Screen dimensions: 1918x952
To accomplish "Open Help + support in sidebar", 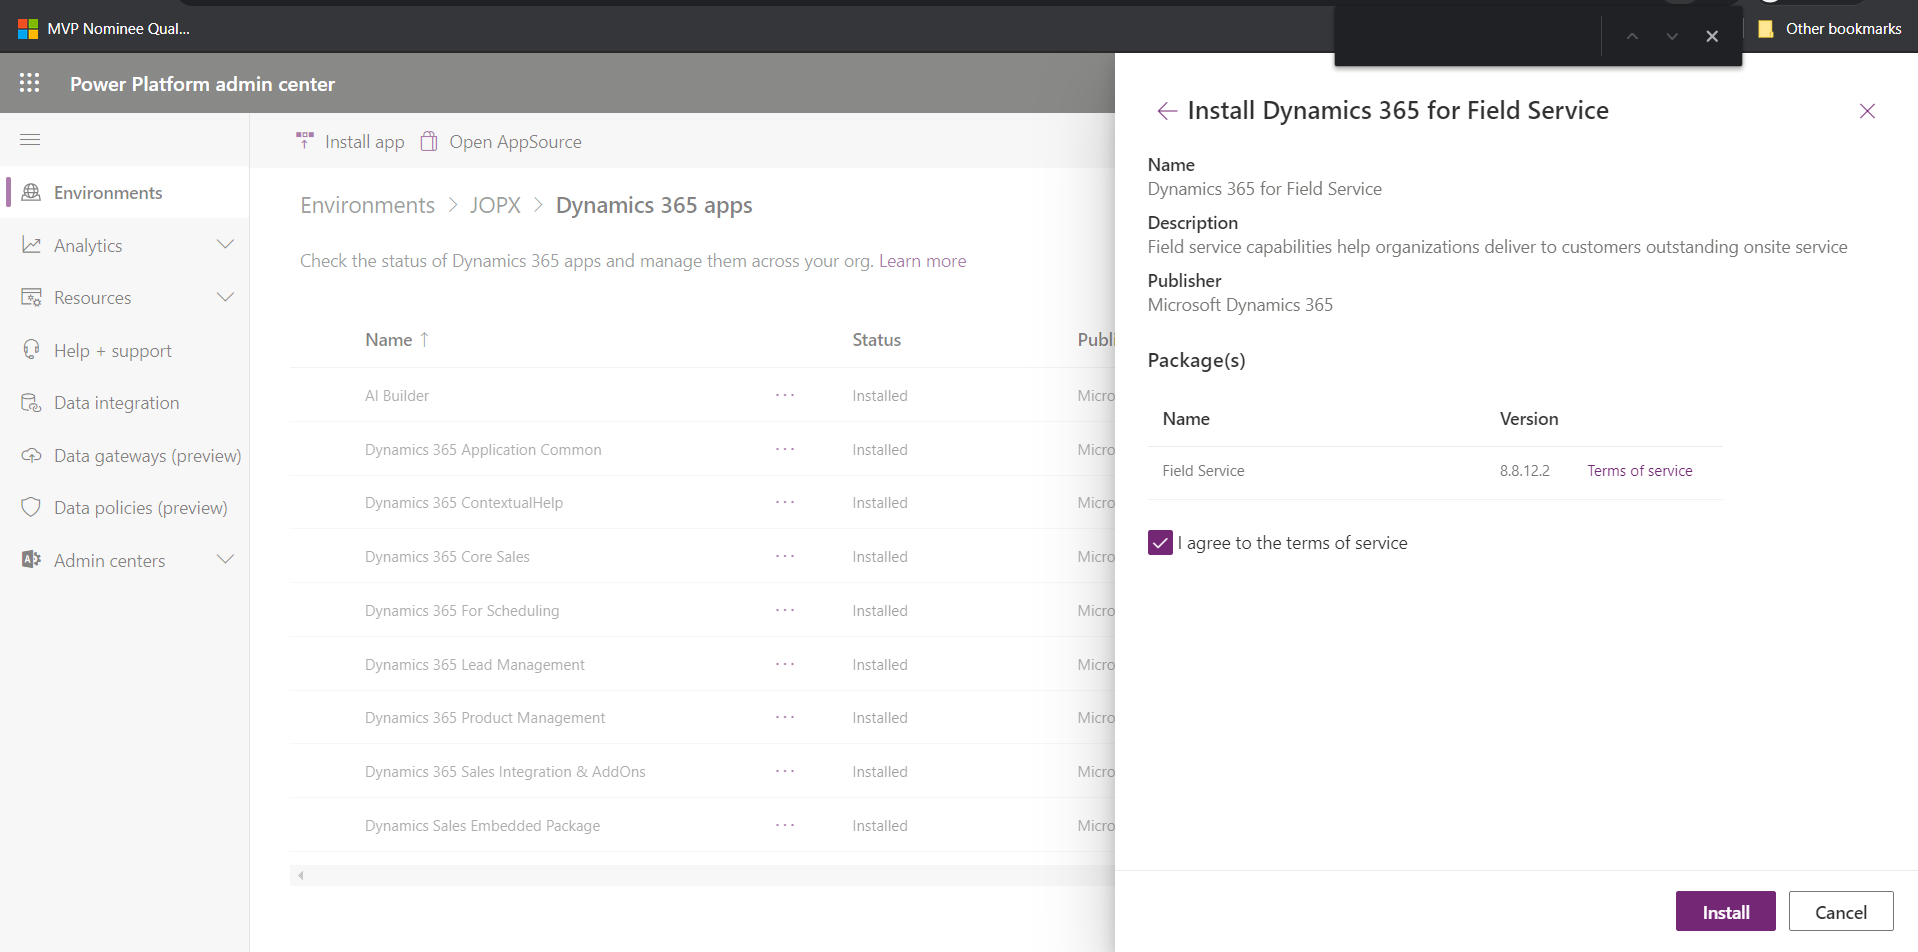I will point(125,350).
